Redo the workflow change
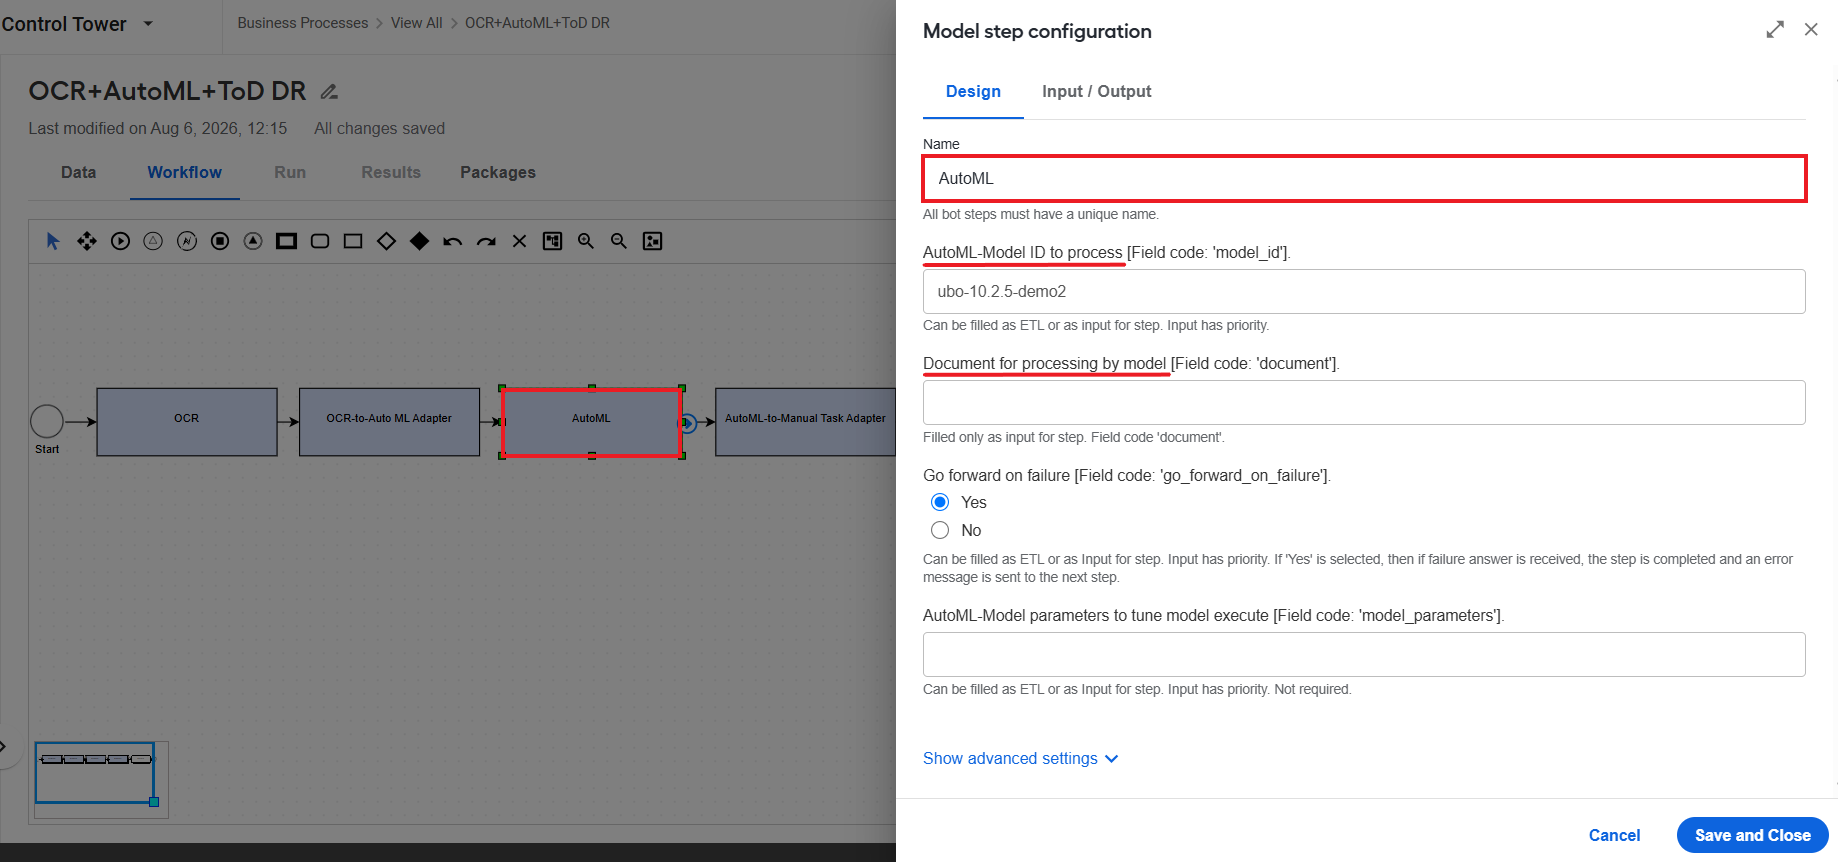The image size is (1838, 862). (x=486, y=241)
